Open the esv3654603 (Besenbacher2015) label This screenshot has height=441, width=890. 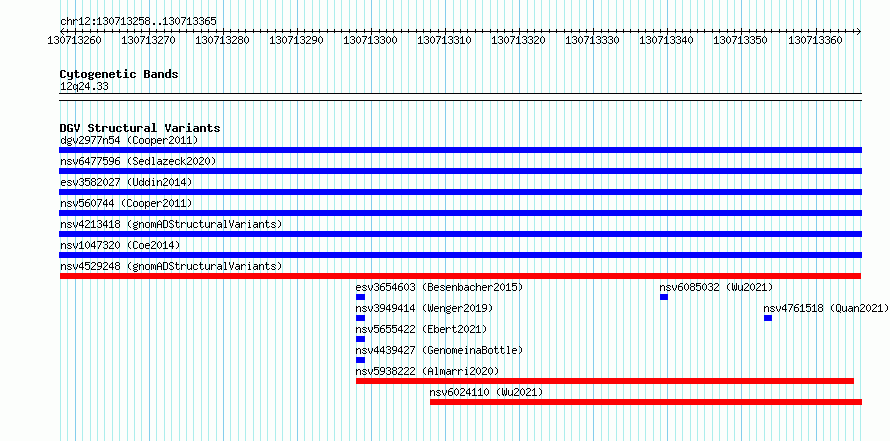pyautogui.click(x=439, y=287)
